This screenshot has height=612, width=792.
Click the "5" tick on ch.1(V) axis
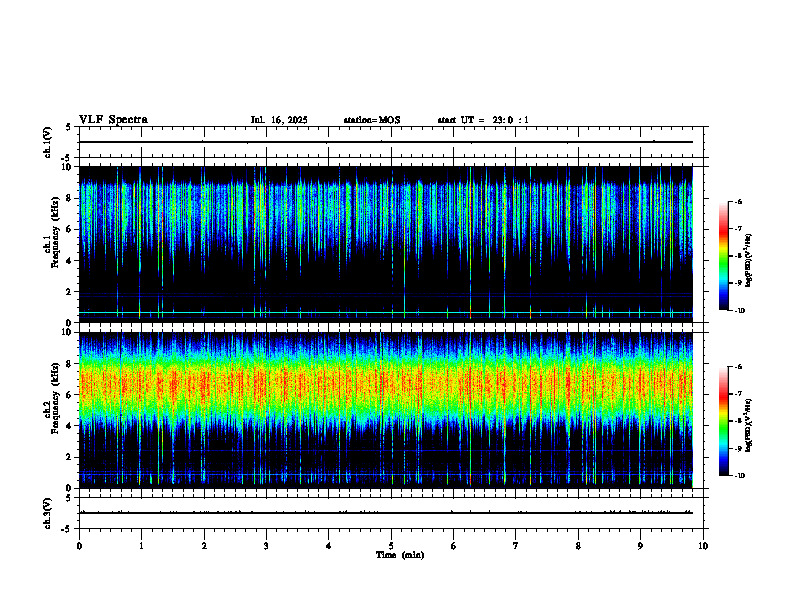pos(69,128)
